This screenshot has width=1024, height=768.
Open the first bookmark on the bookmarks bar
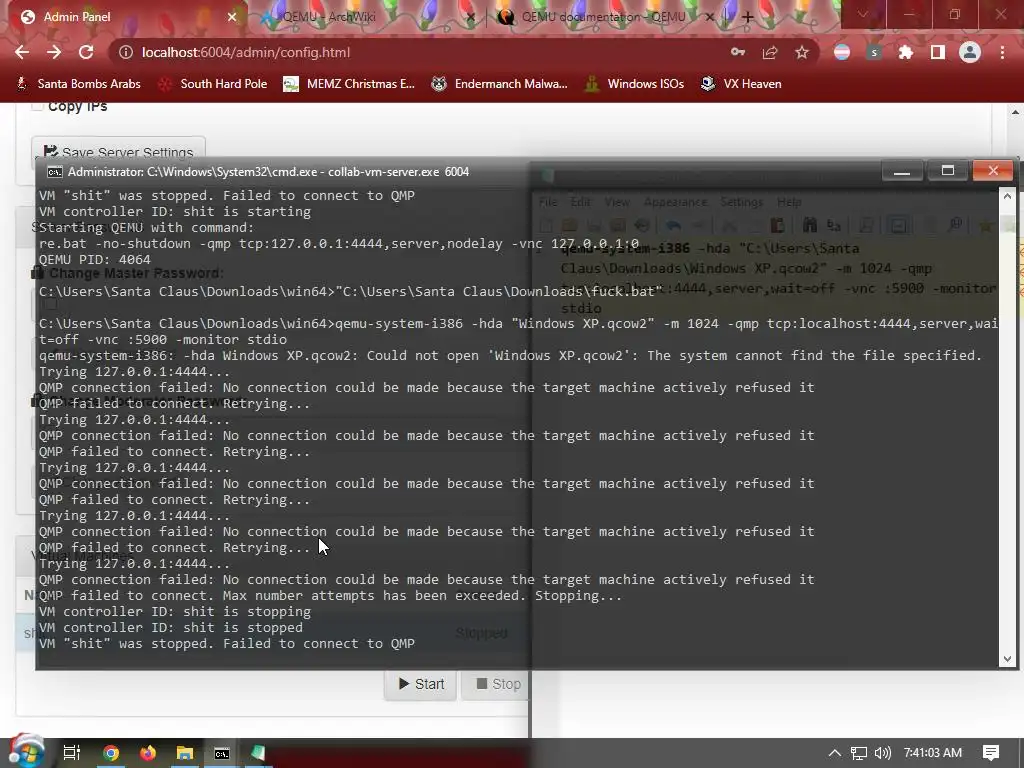point(78,84)
